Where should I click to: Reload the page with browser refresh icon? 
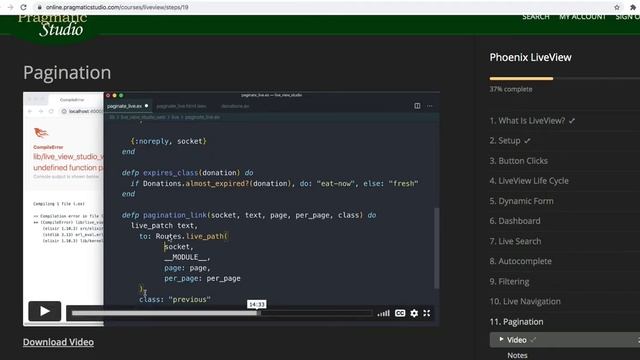click(x=24, y=7)
